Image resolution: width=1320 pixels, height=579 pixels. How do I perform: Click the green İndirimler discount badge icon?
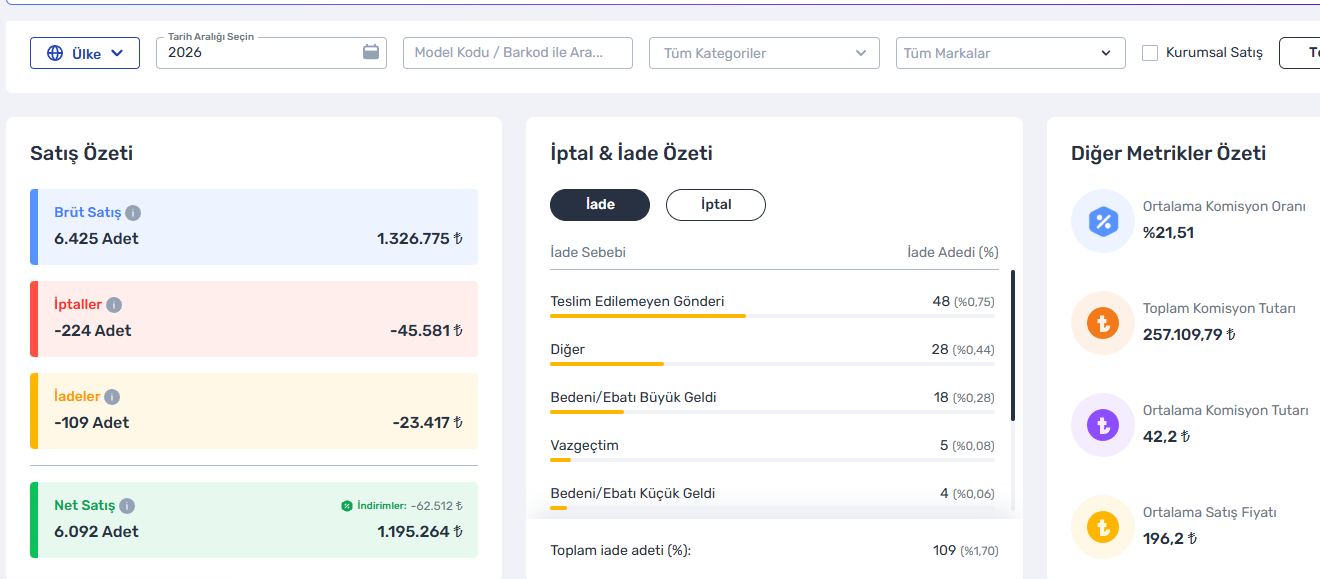click(x=347, y=506)
